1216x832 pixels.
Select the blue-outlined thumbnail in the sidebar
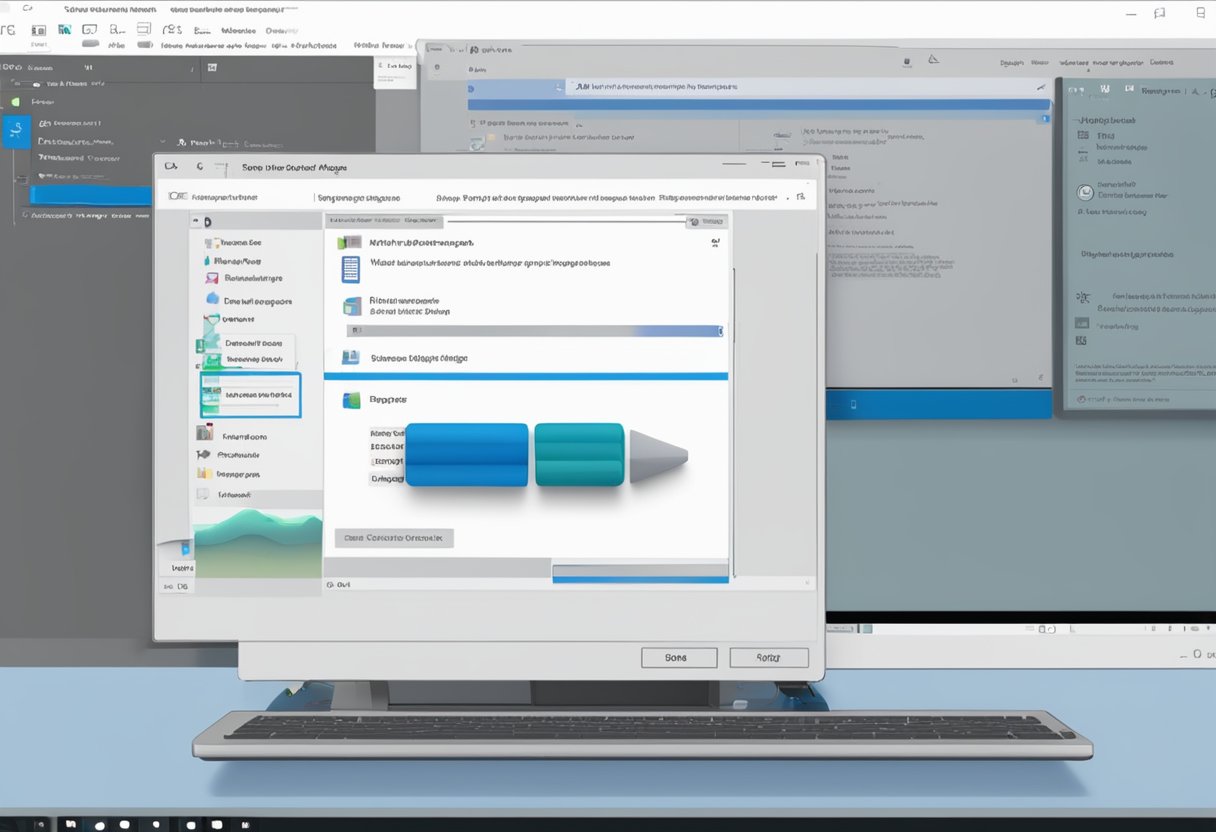[249, 394]
